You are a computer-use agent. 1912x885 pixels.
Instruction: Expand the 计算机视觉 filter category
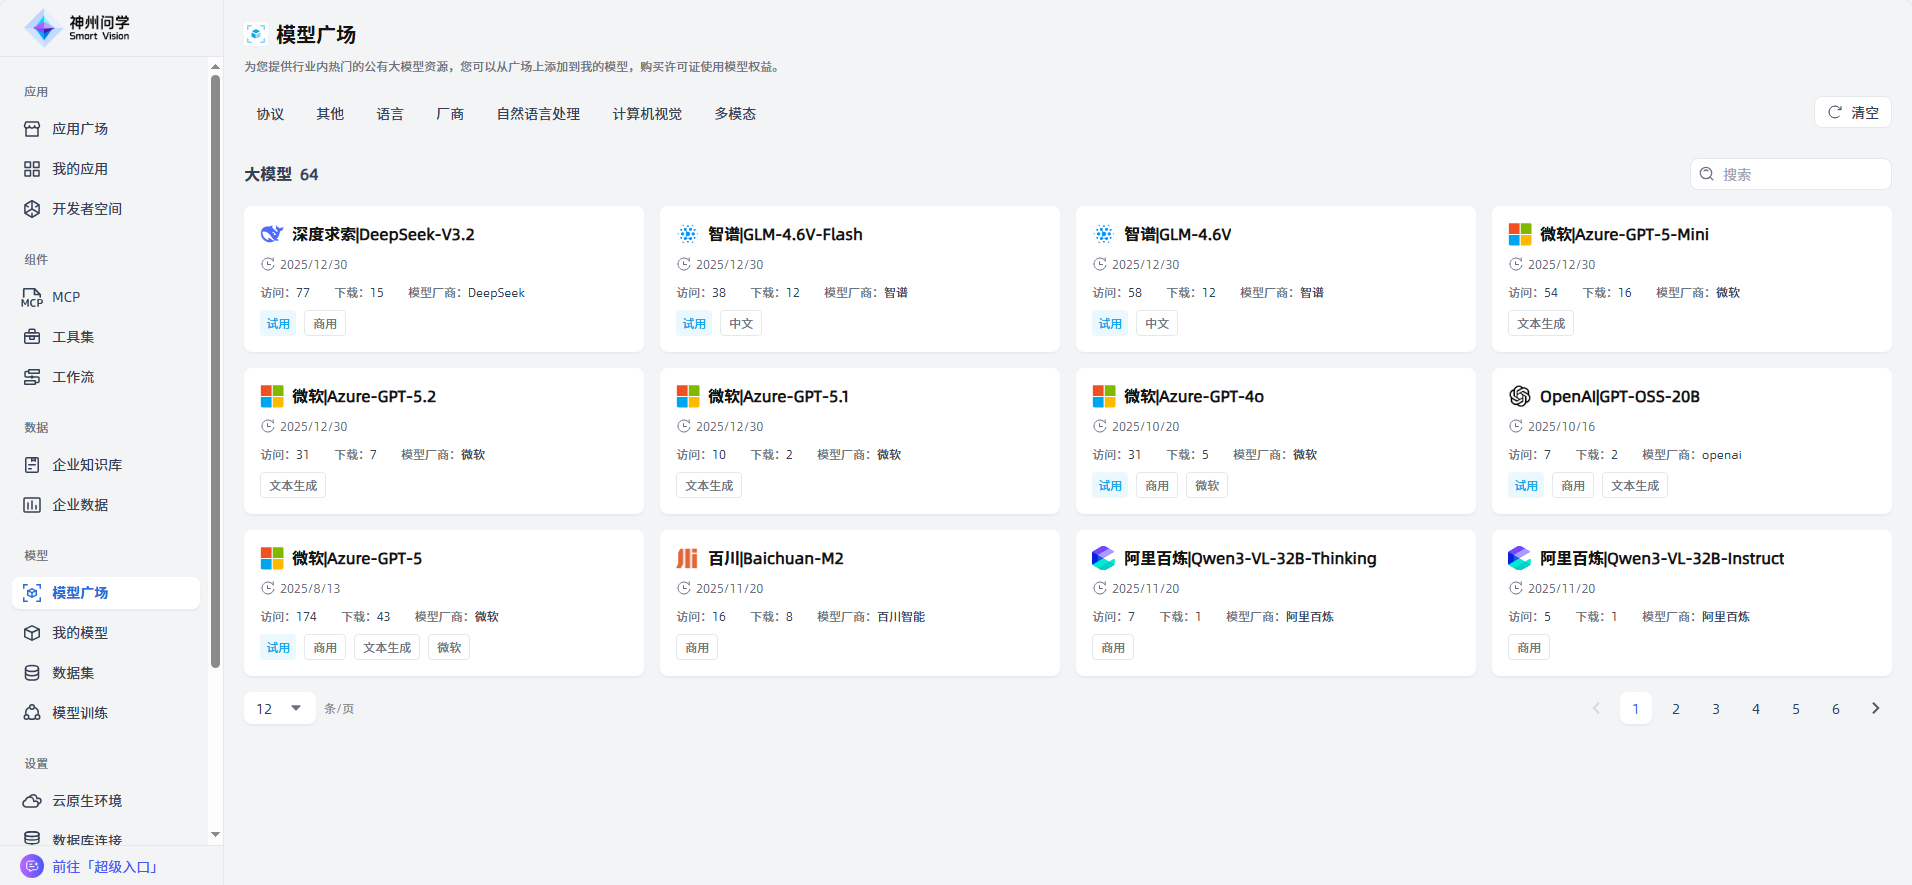pyautogui.click(x=647, y=114)
